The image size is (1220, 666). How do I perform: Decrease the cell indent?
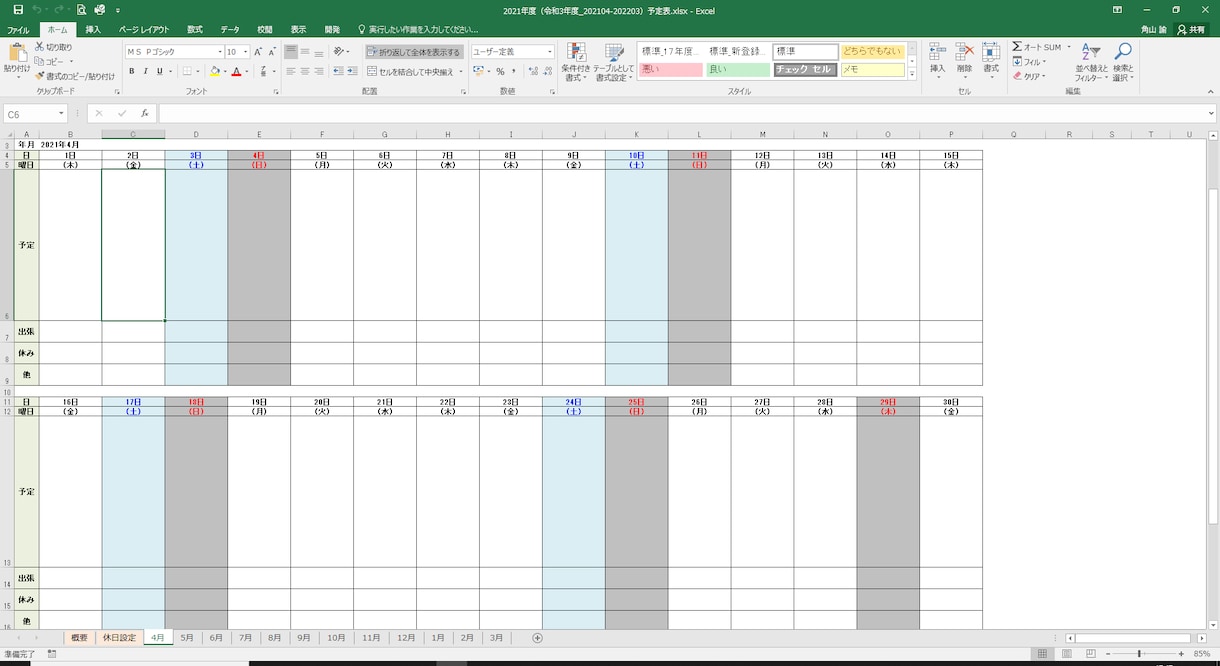click(338, 72)
